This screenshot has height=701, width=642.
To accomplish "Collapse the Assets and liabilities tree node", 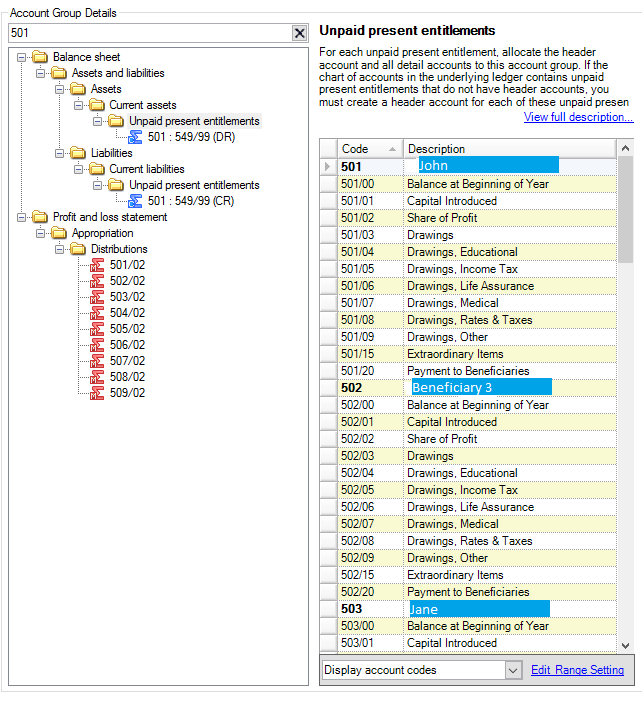I will tap(42, 73).
